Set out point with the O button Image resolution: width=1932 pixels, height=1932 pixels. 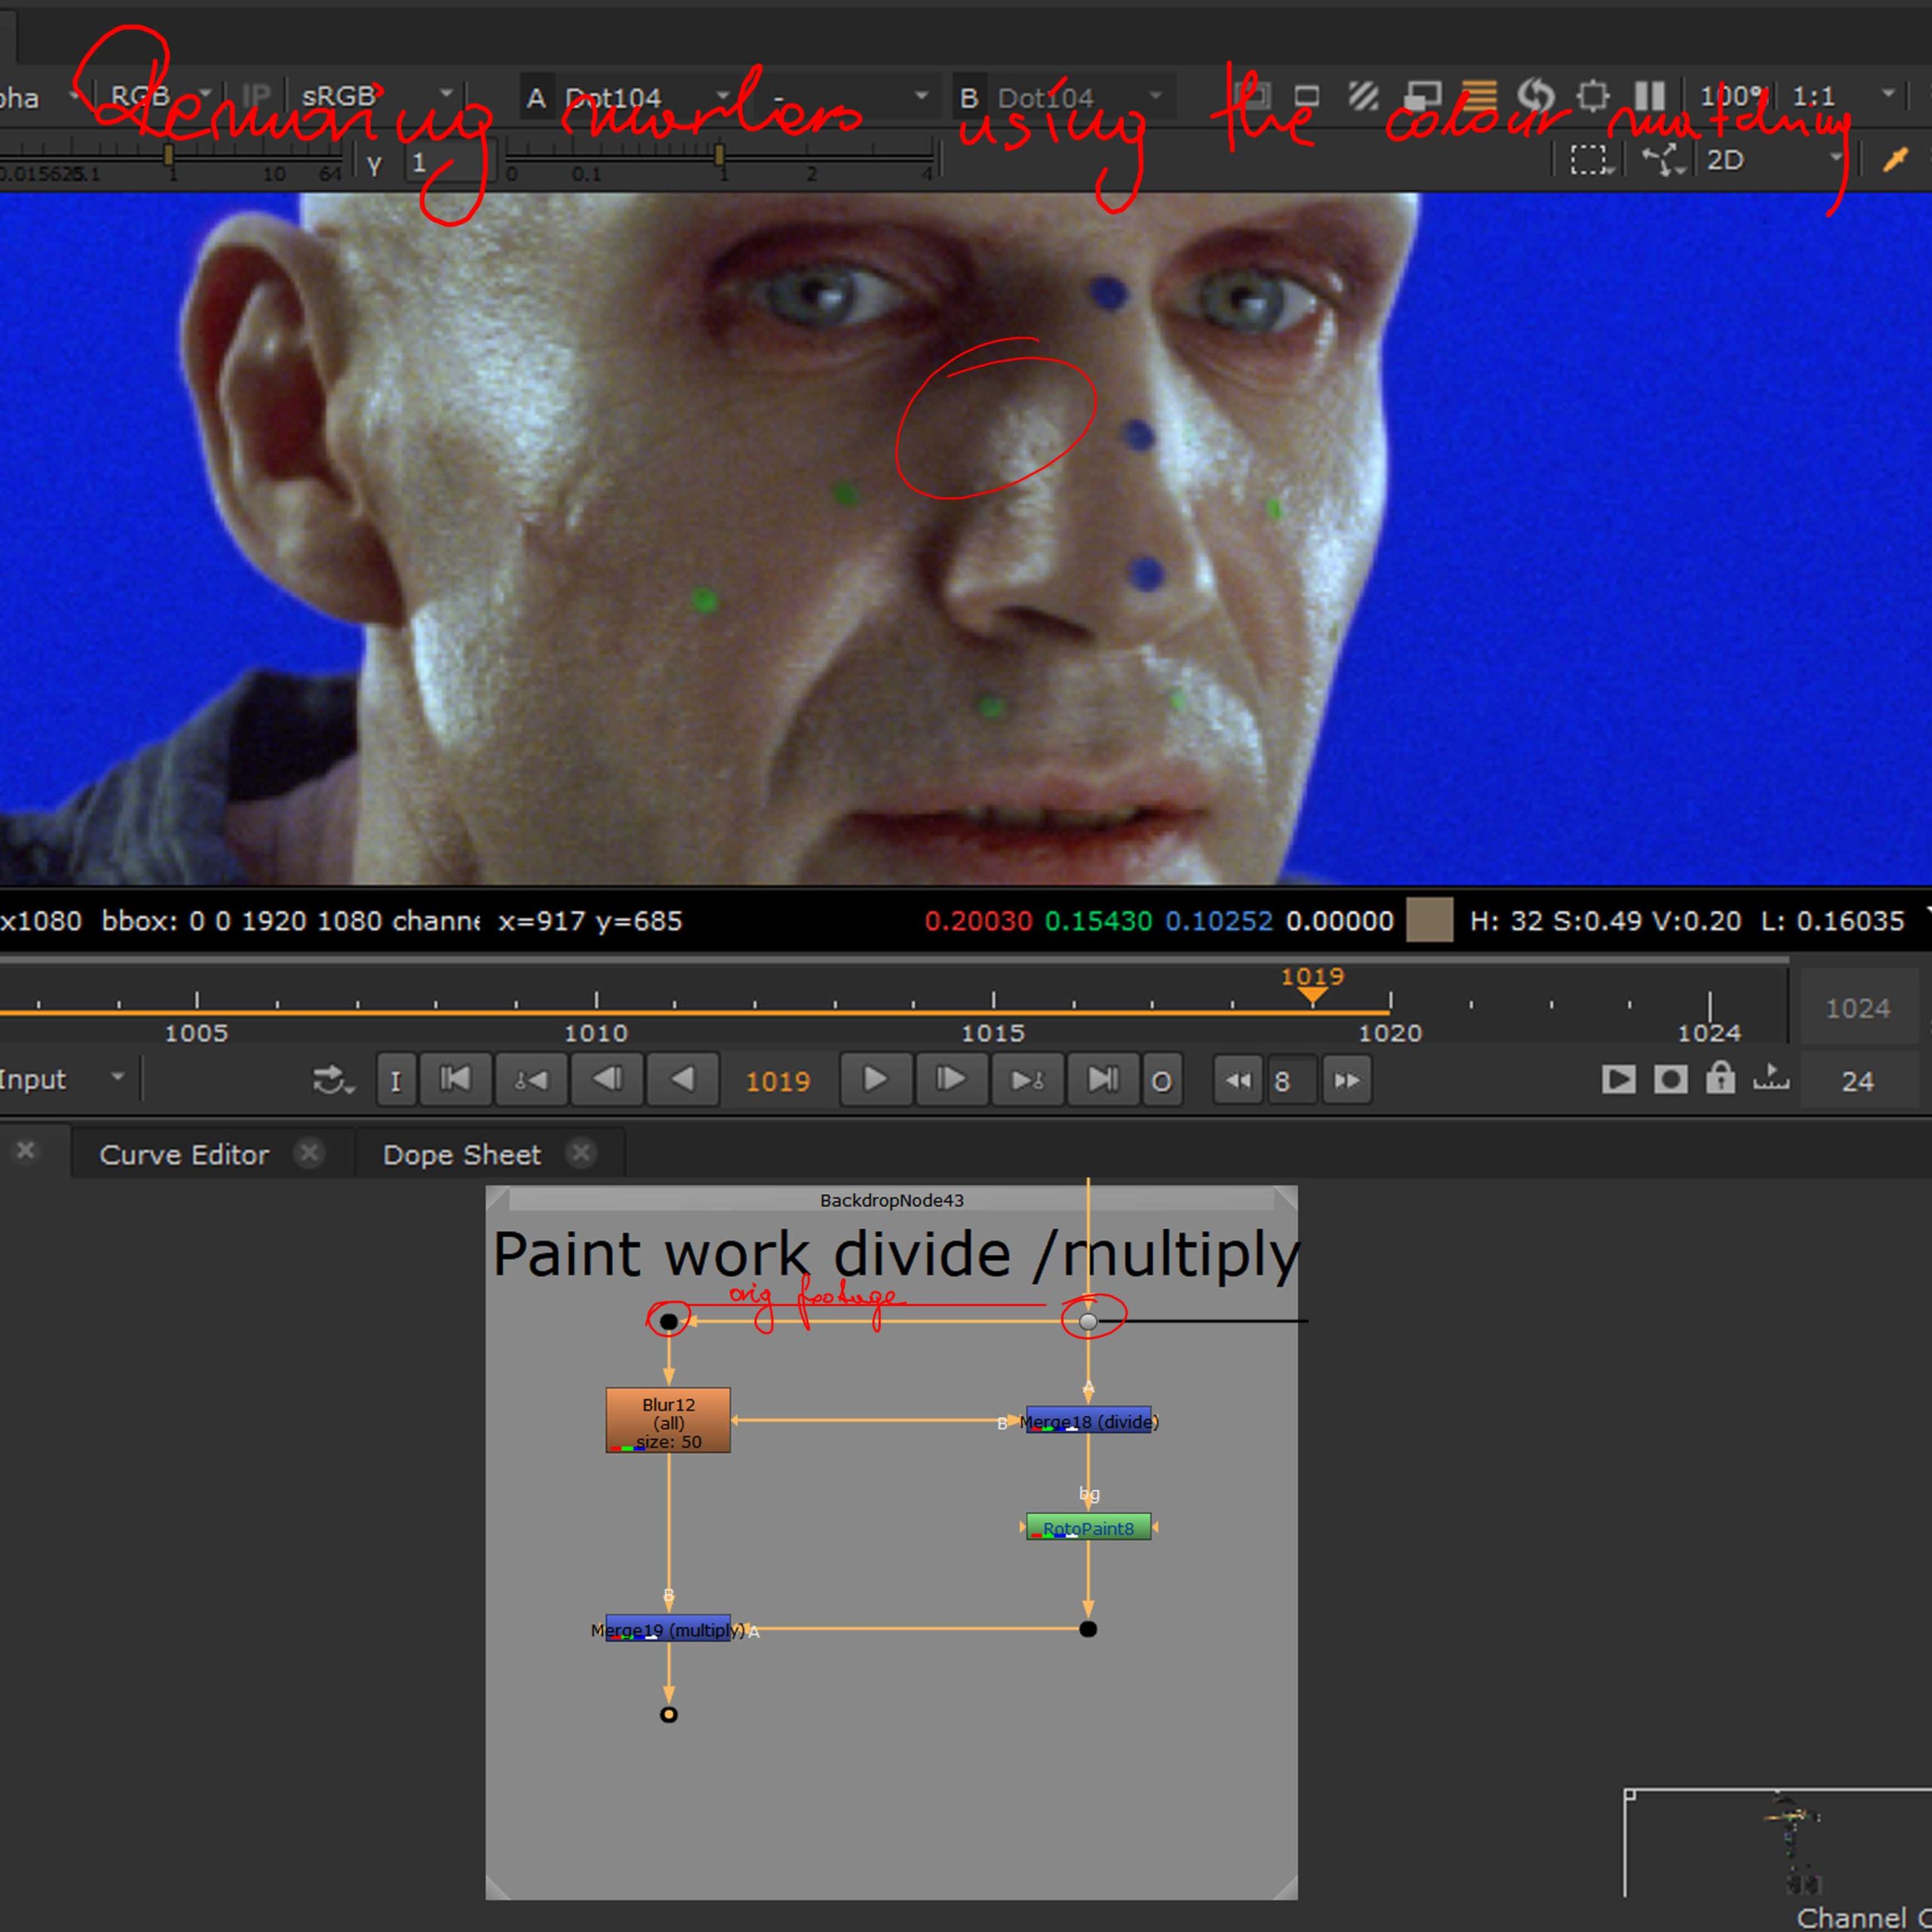click(x=1161, y=1080)
